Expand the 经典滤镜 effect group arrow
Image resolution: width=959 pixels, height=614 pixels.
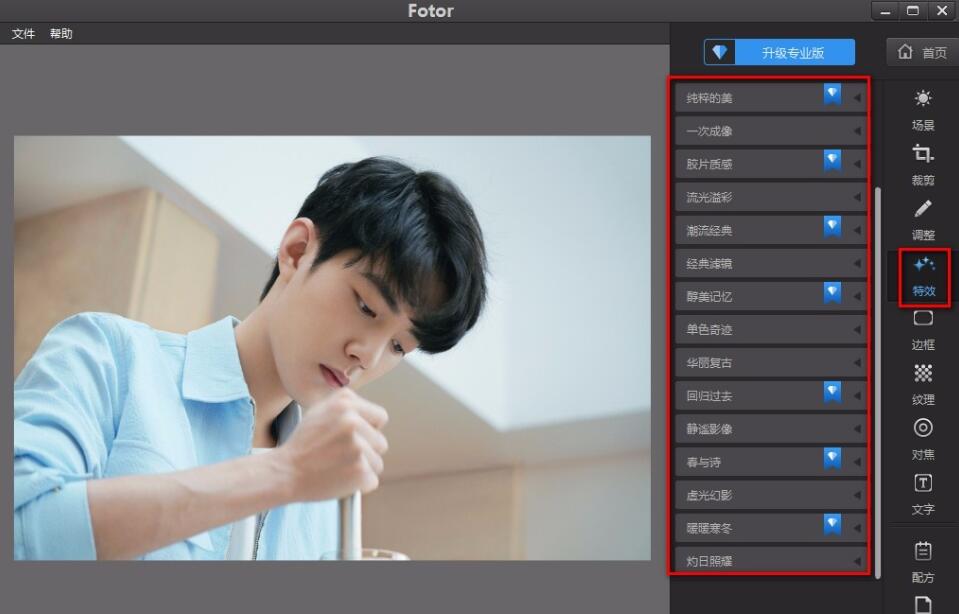857,264
